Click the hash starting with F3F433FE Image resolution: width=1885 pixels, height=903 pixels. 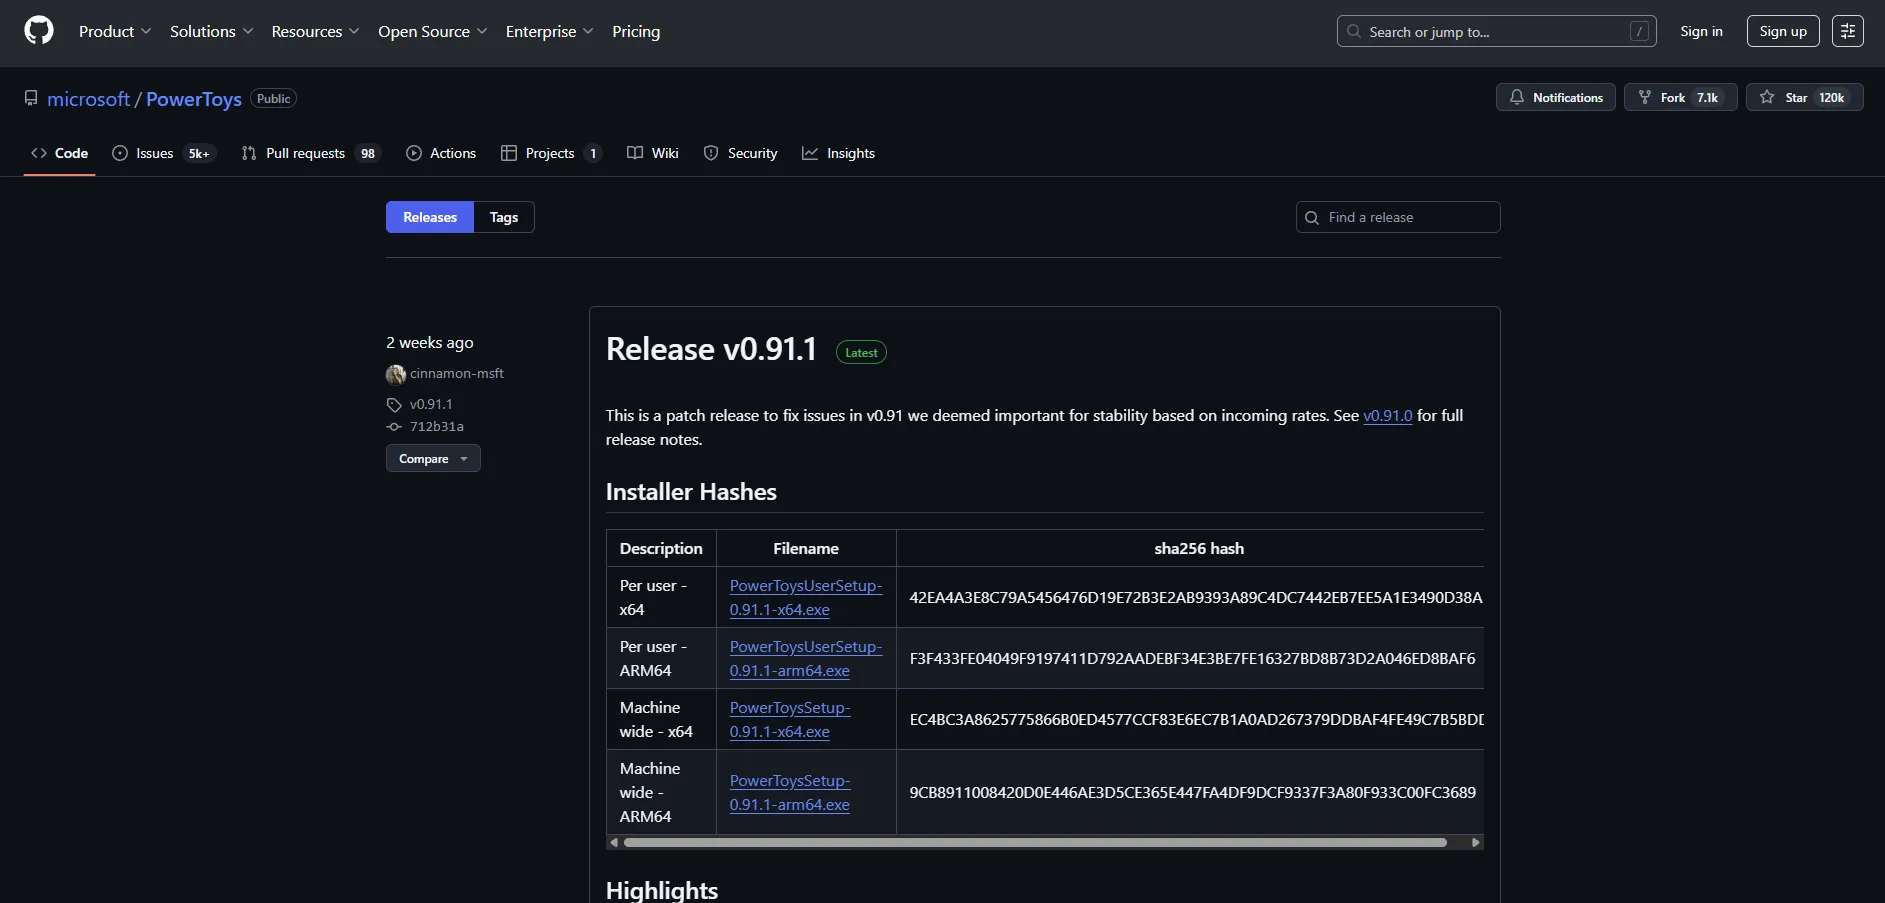tap(1192, 659)
